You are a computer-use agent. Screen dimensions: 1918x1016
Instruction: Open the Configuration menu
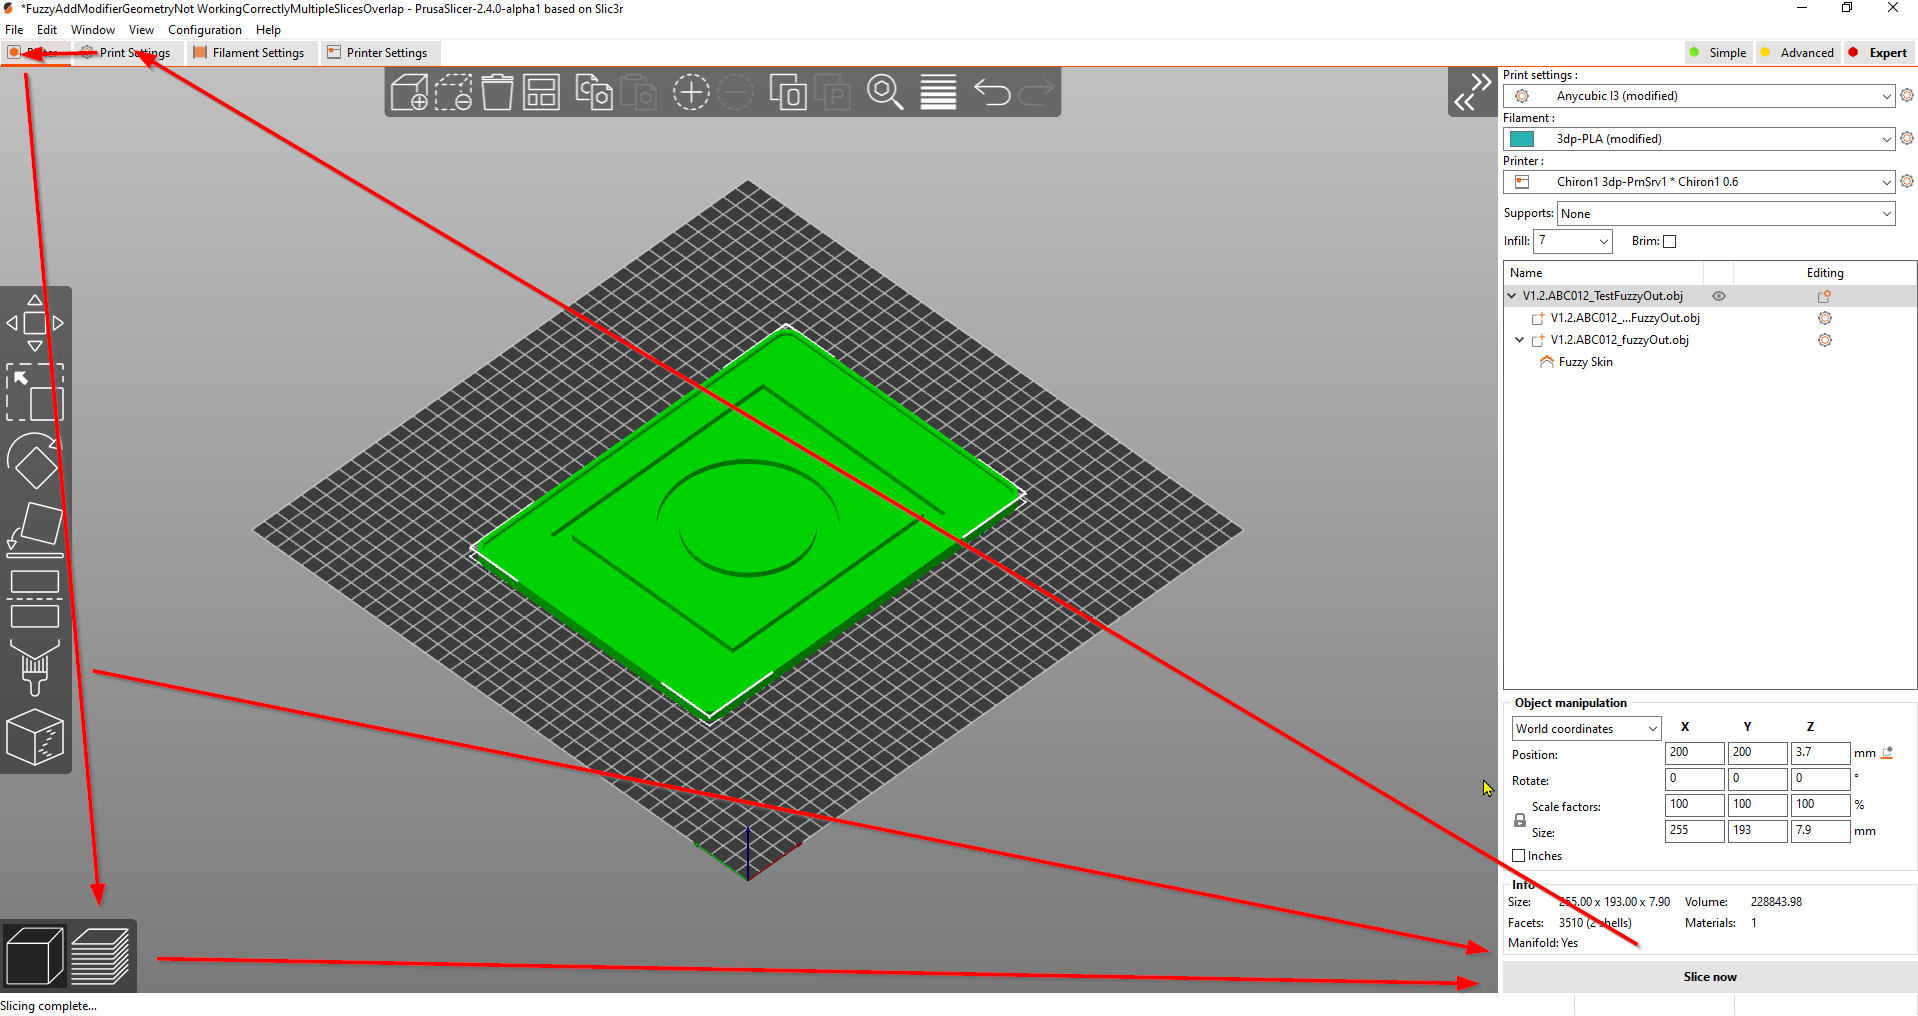point(205,30)
